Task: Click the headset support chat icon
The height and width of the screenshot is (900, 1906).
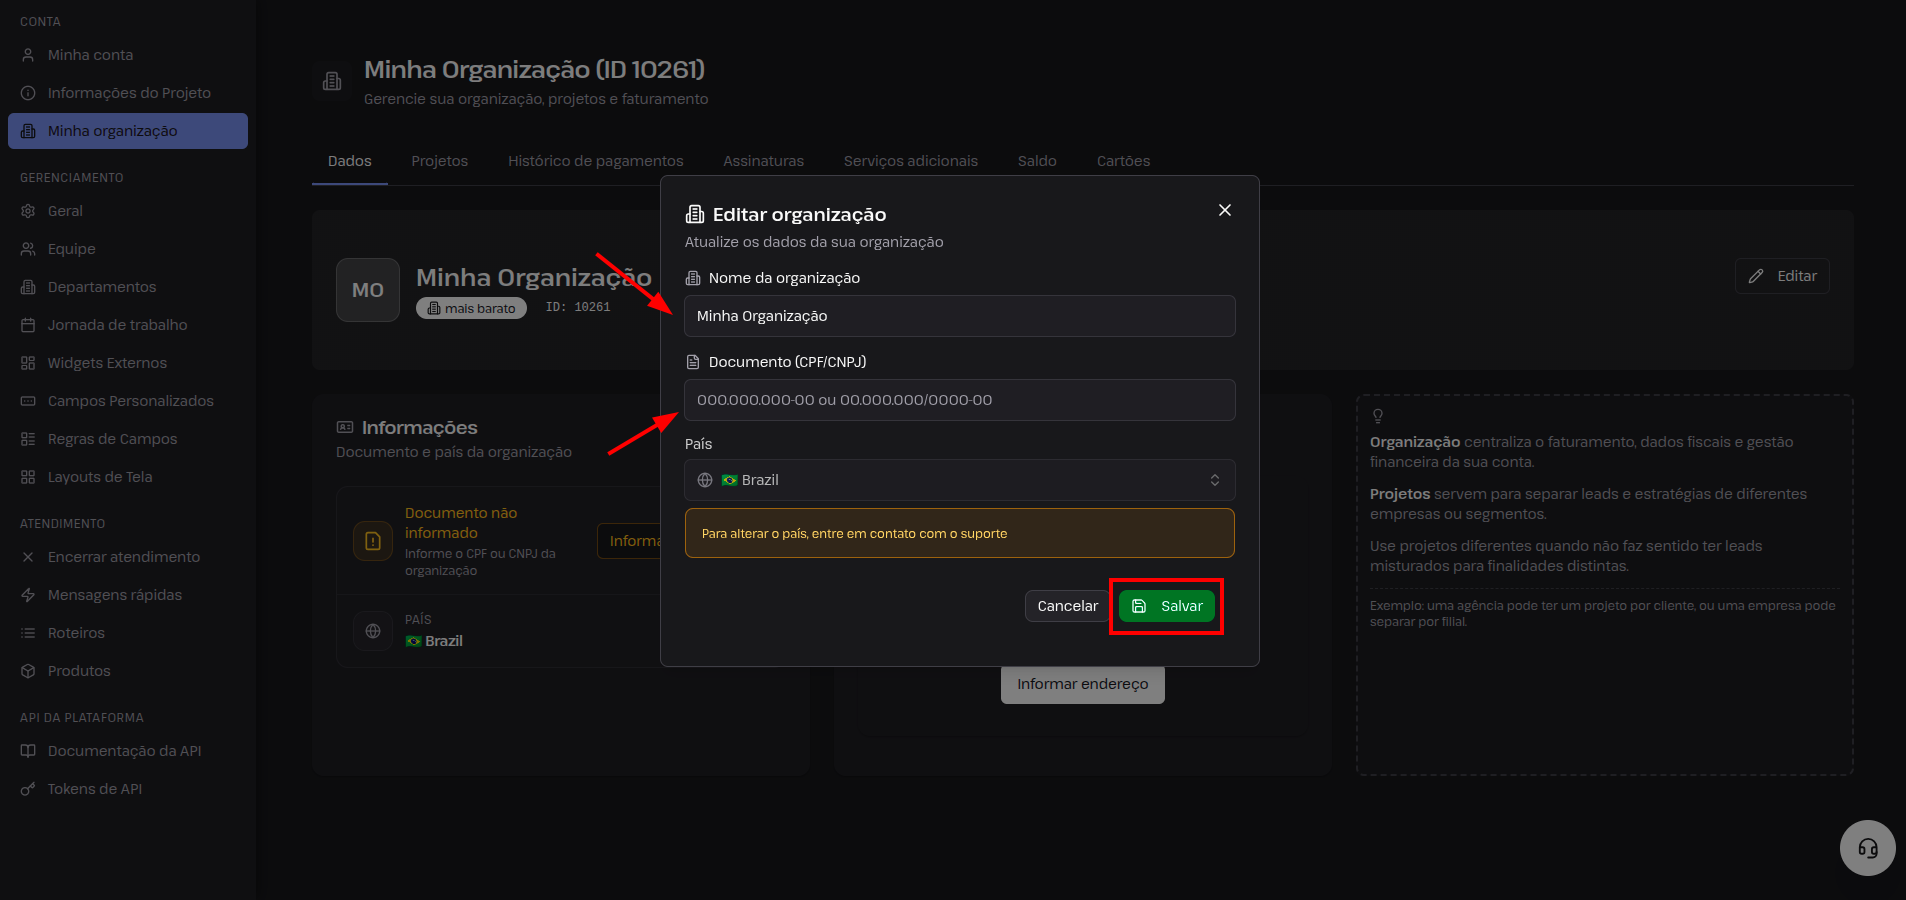Action: 1867,848
